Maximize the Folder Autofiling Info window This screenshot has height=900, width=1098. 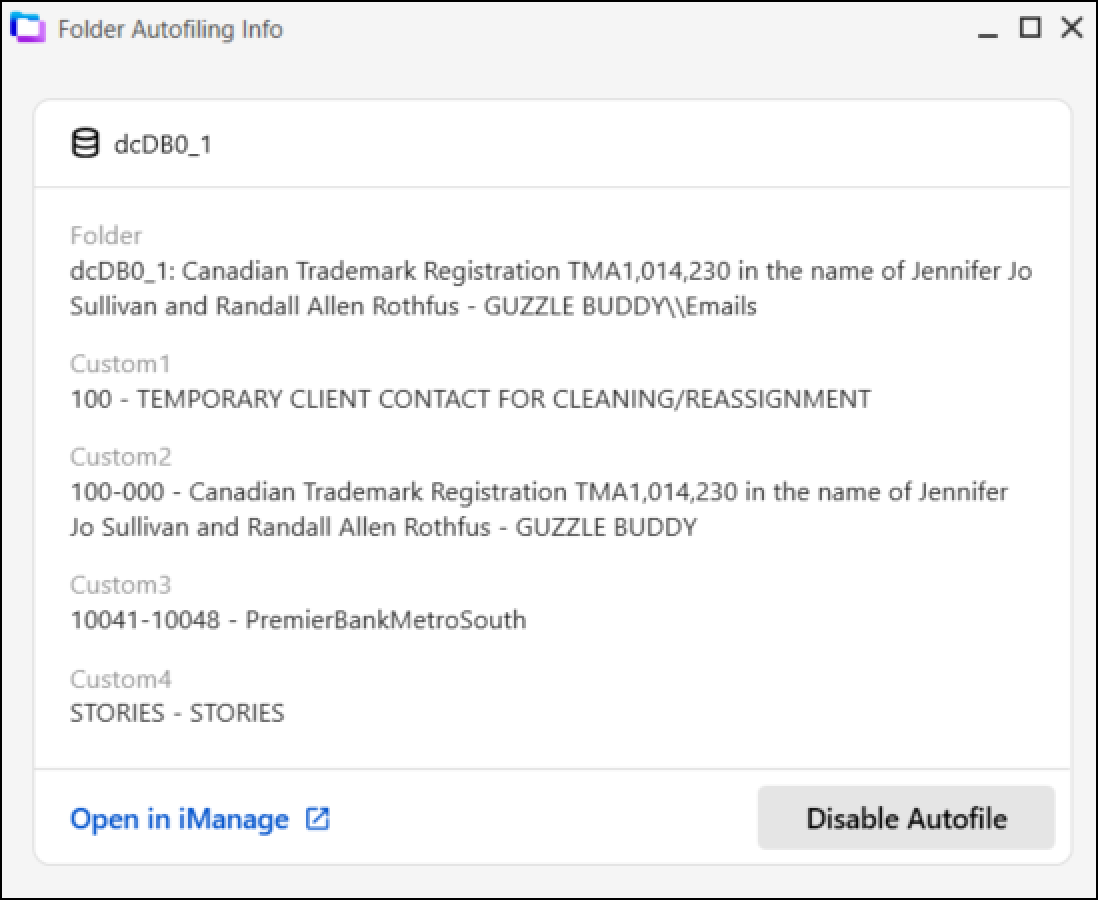(1030, 28)
